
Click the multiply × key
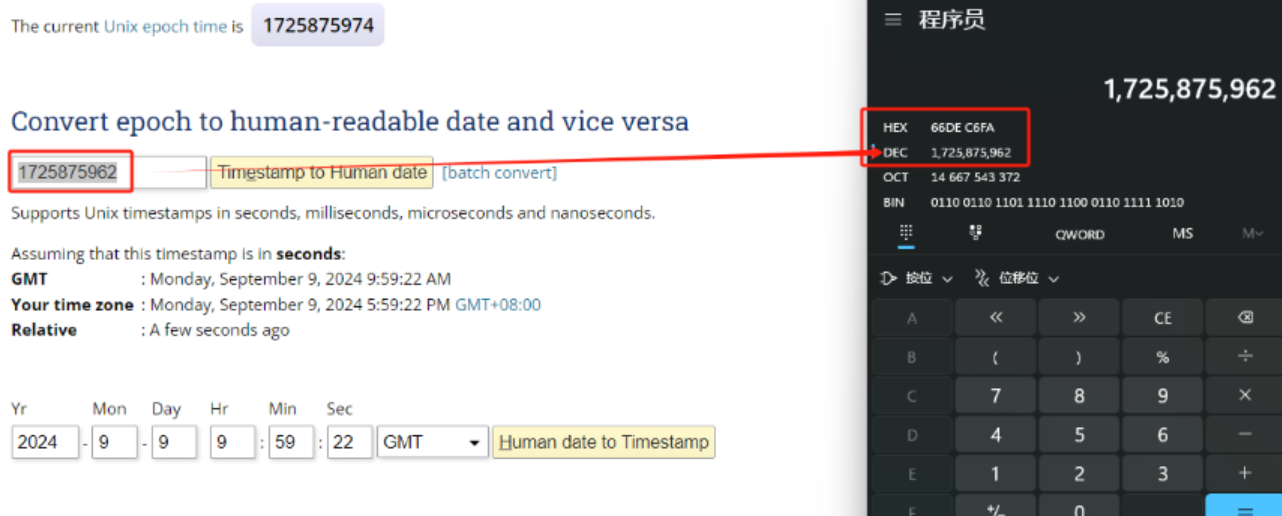(1245, 396)
